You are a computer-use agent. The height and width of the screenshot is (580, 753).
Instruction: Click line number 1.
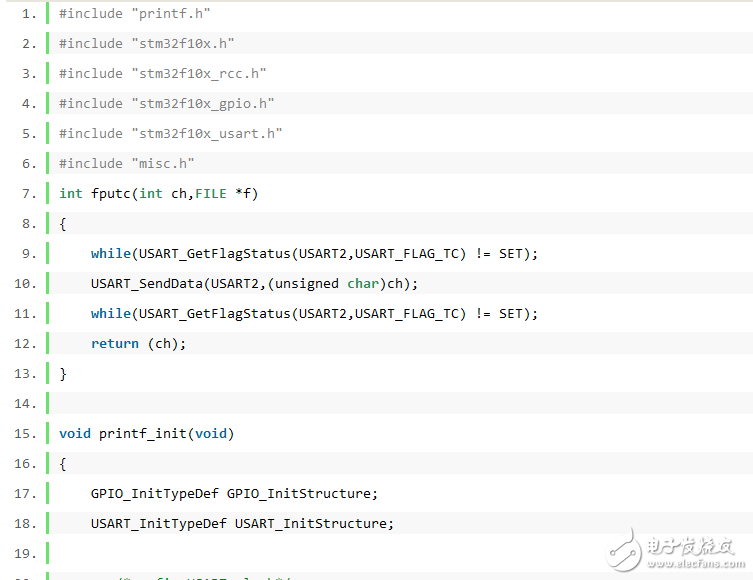tap(29, 14)
